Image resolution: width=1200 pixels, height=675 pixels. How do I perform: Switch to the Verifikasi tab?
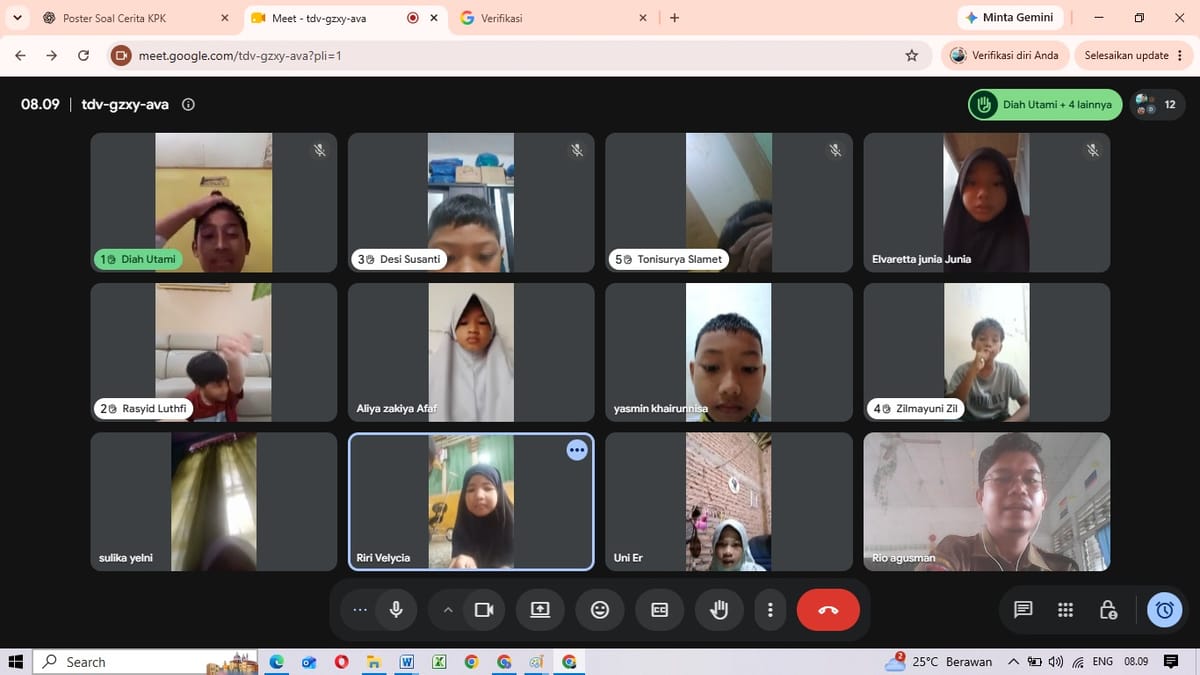coord(553,18)
